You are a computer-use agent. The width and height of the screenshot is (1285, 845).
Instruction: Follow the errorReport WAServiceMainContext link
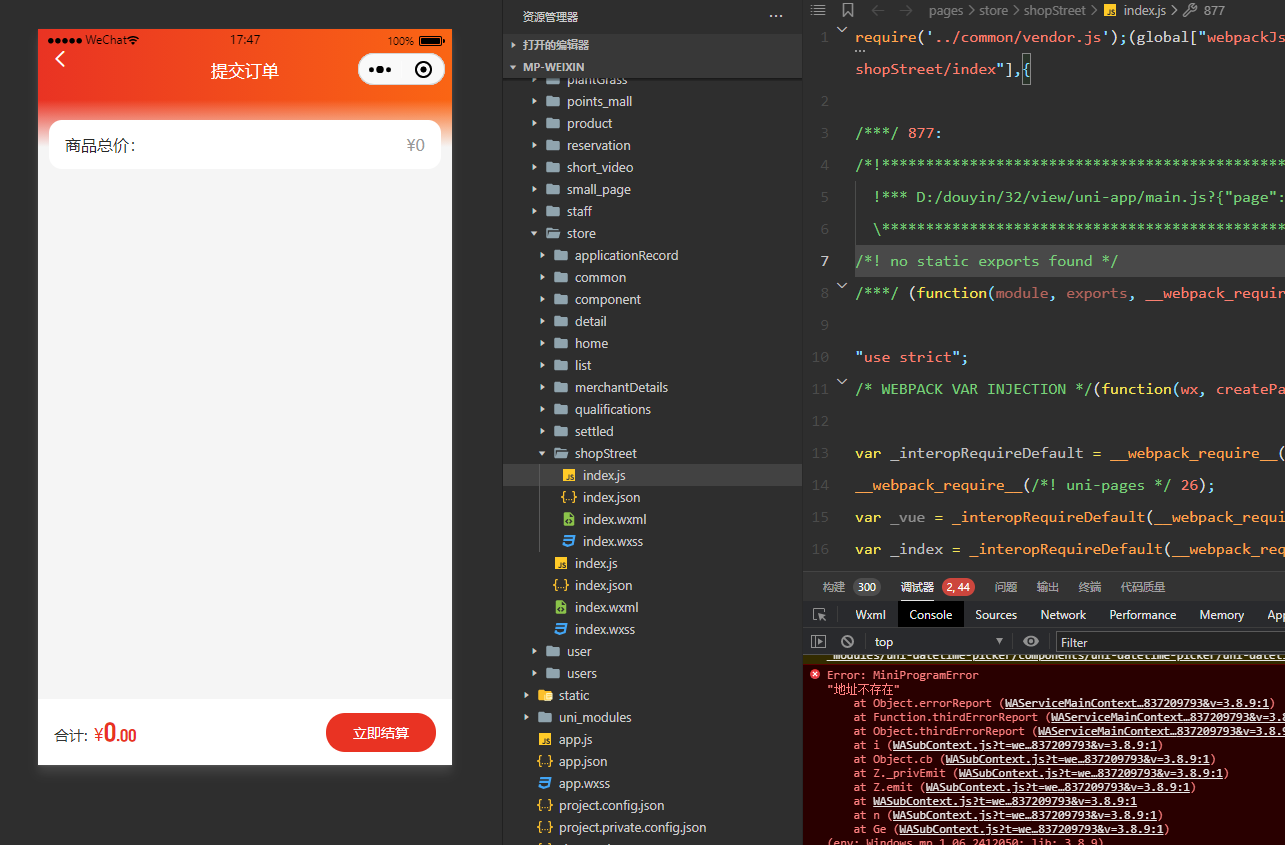click(x=1139, y=703)
